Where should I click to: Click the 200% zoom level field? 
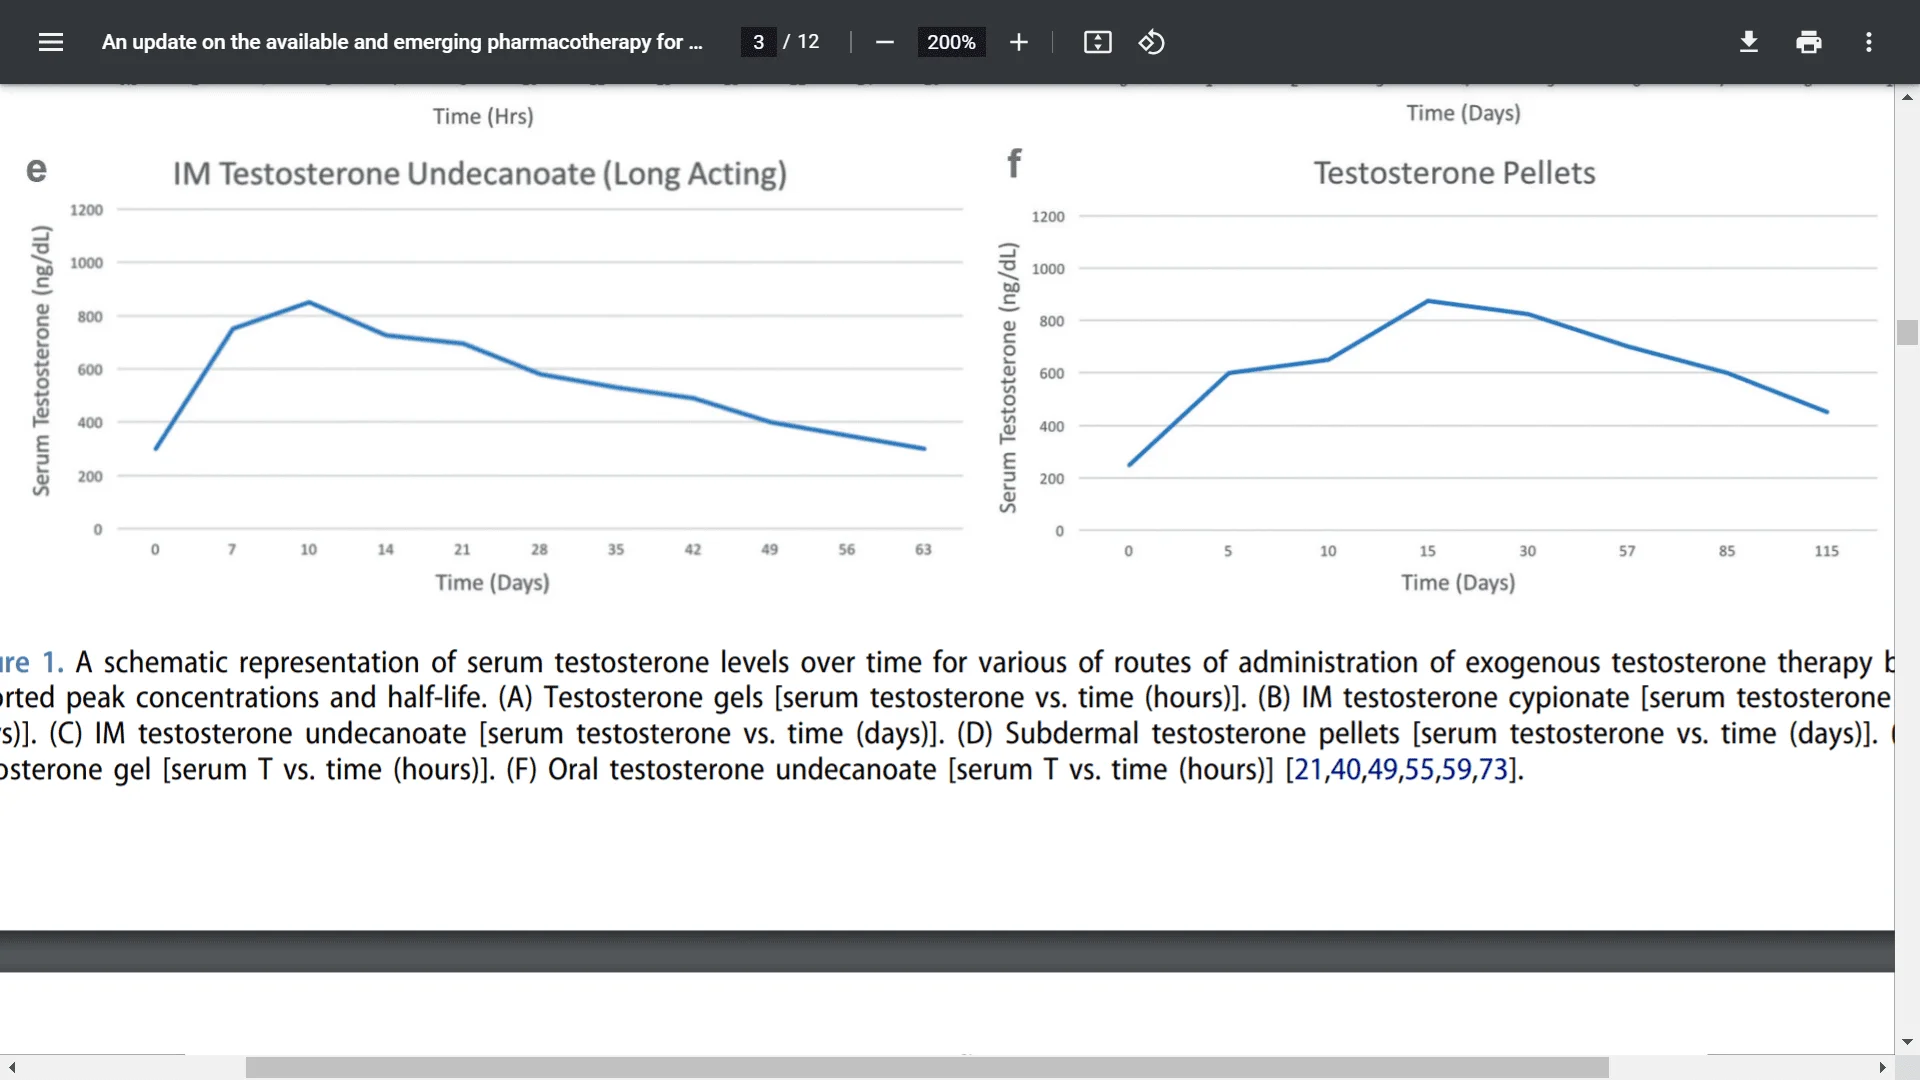click(x=951, y=42)
